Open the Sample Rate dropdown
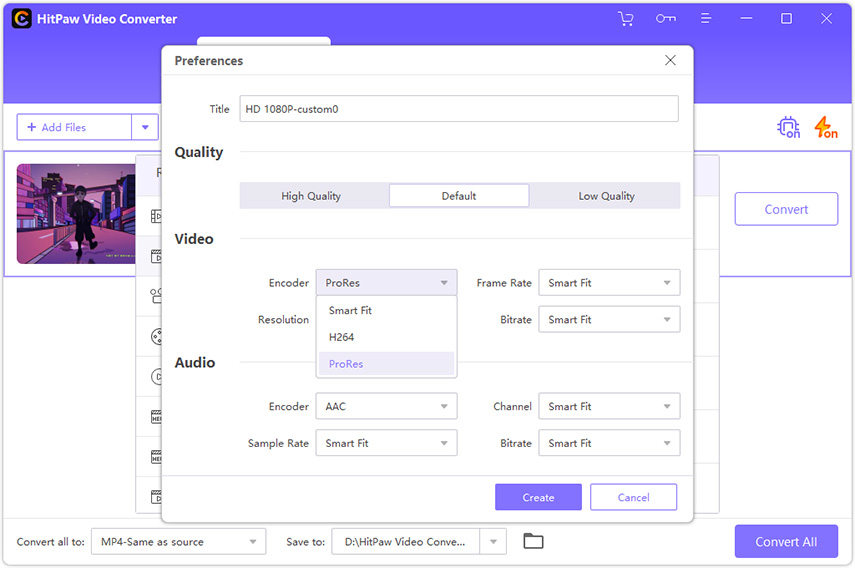Screen dimensions: 855x568 click(386, 443)
